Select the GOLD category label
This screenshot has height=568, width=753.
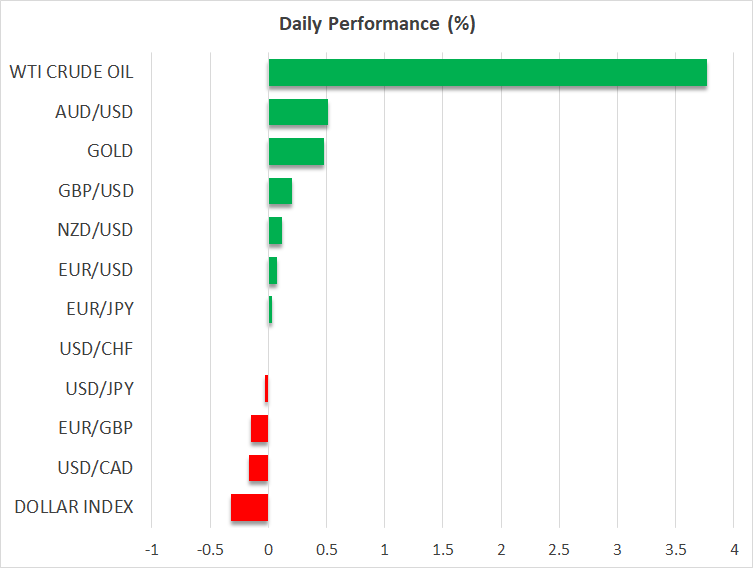point(110,151)
